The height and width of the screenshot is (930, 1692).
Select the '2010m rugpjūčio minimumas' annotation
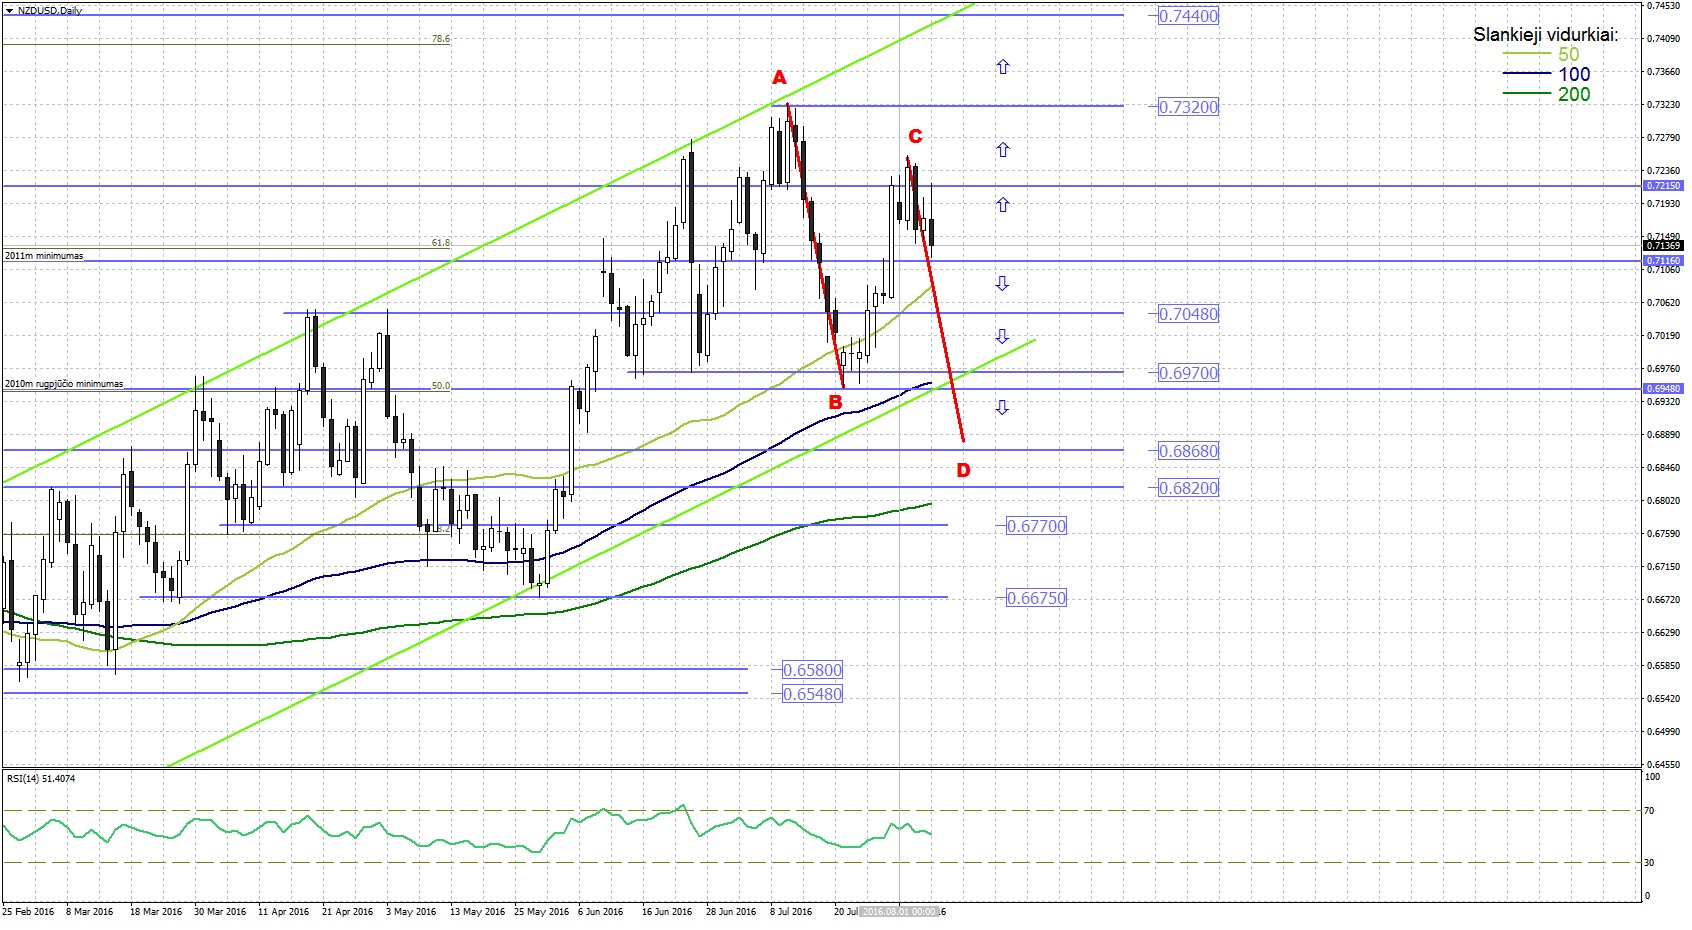click(64, 384)
